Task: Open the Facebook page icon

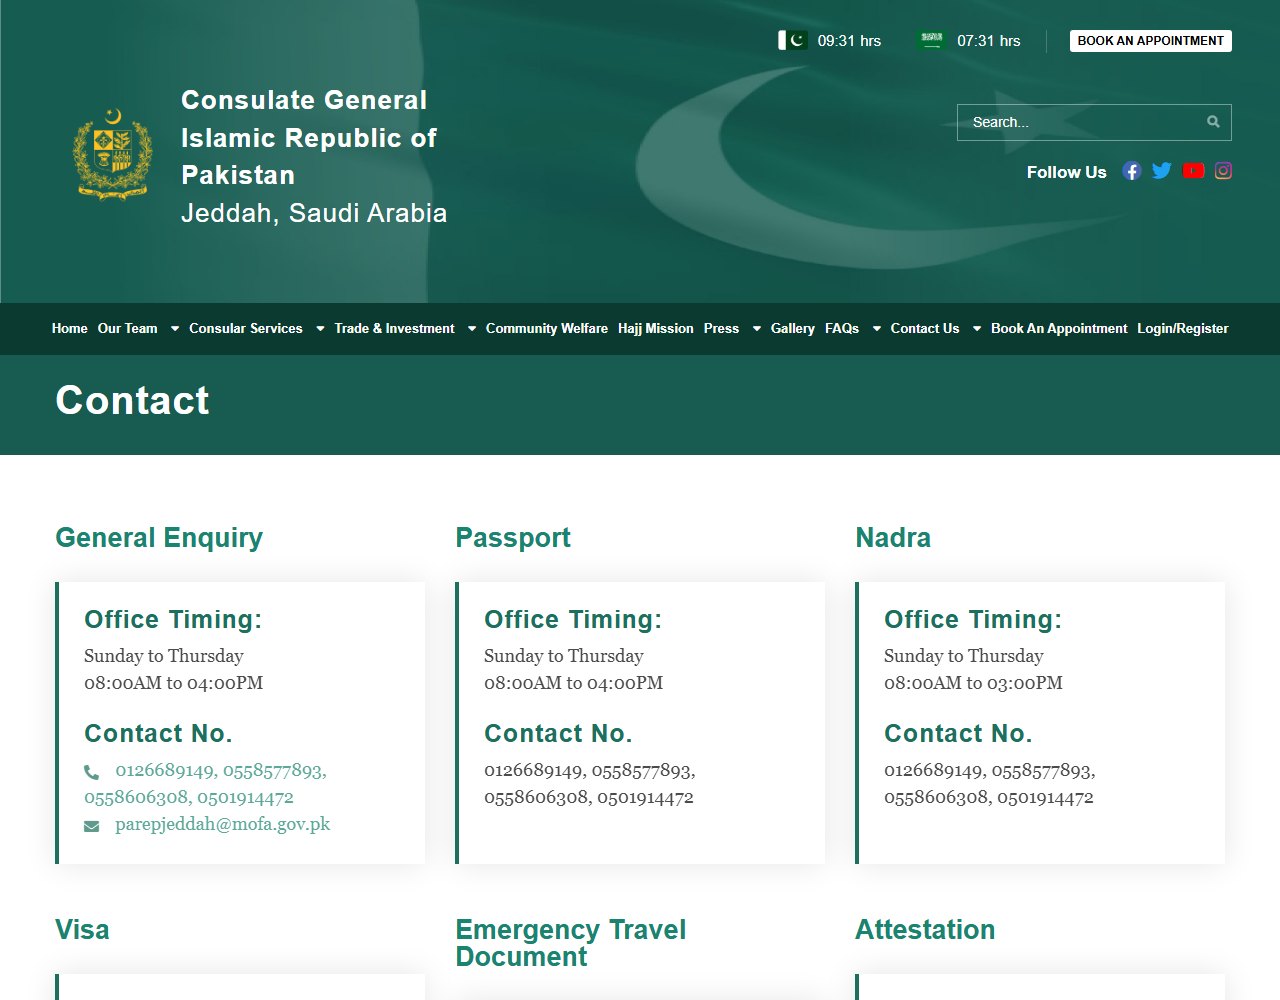Action: [x=1131, y=171]
